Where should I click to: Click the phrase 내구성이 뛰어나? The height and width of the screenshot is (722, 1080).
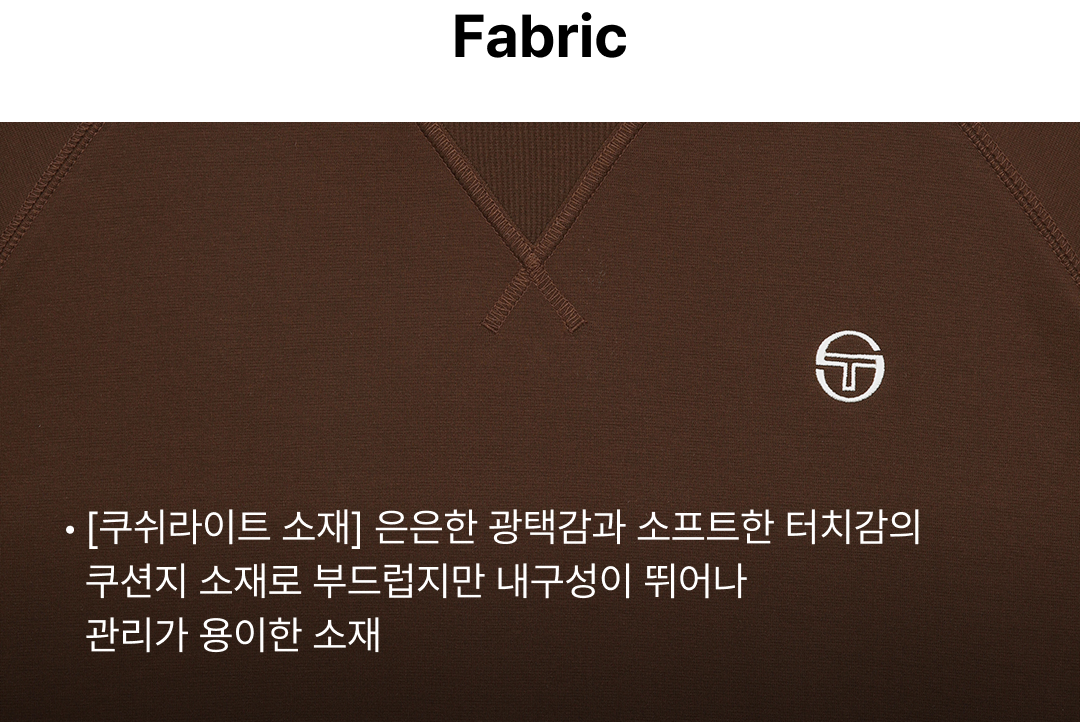tap(621, 580)
